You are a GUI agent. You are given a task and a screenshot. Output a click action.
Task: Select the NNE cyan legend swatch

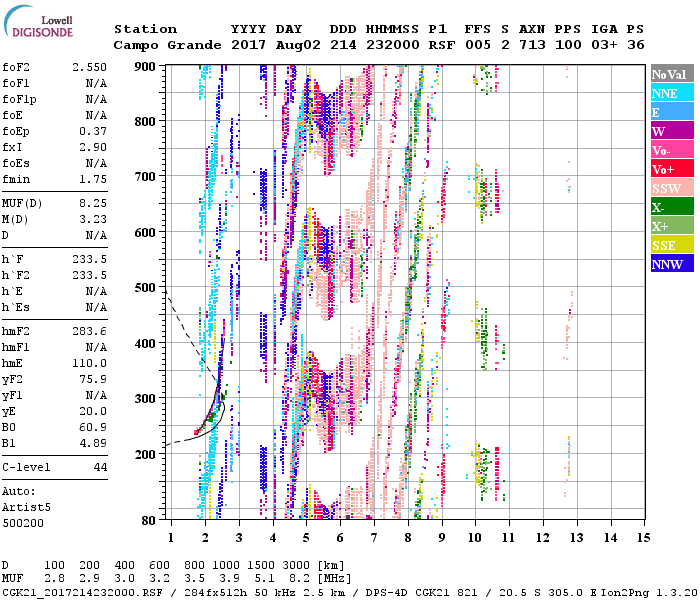672,93
